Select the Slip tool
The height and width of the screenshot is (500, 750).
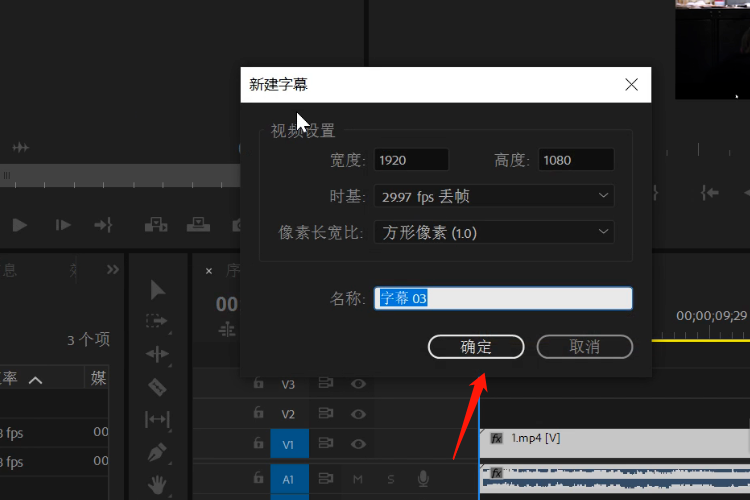157,420
